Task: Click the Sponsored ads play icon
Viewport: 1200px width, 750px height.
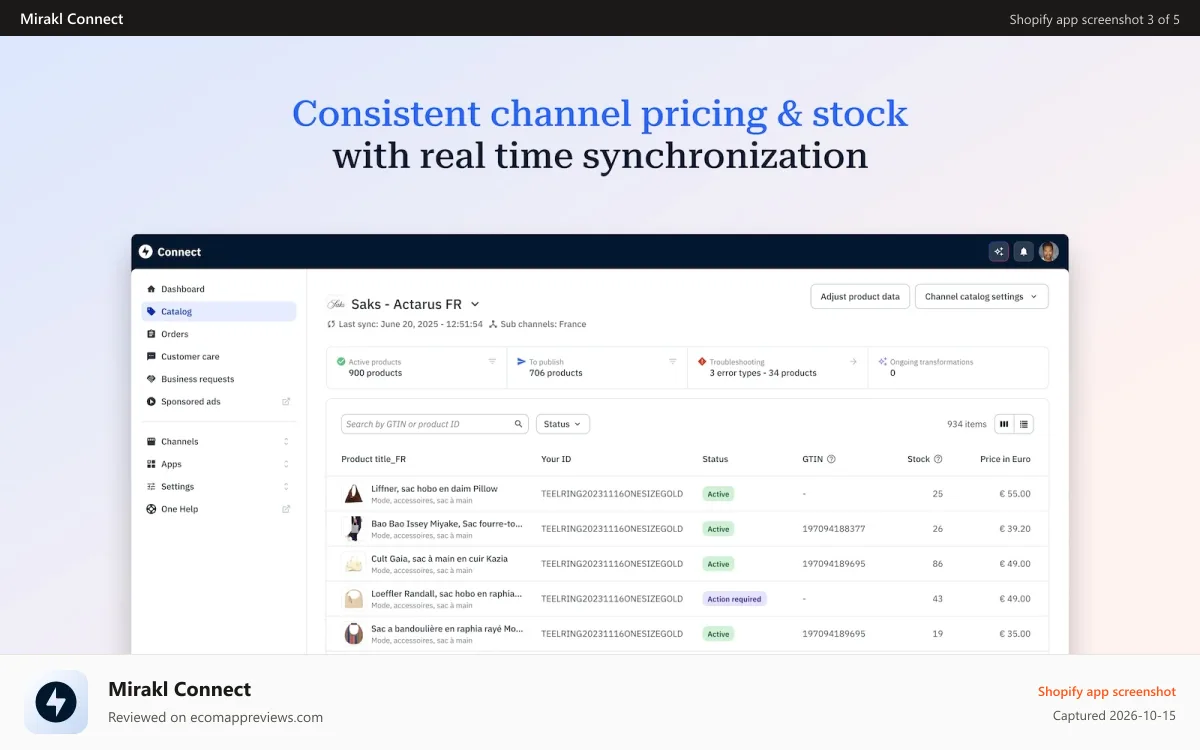Action: point(151,402)
